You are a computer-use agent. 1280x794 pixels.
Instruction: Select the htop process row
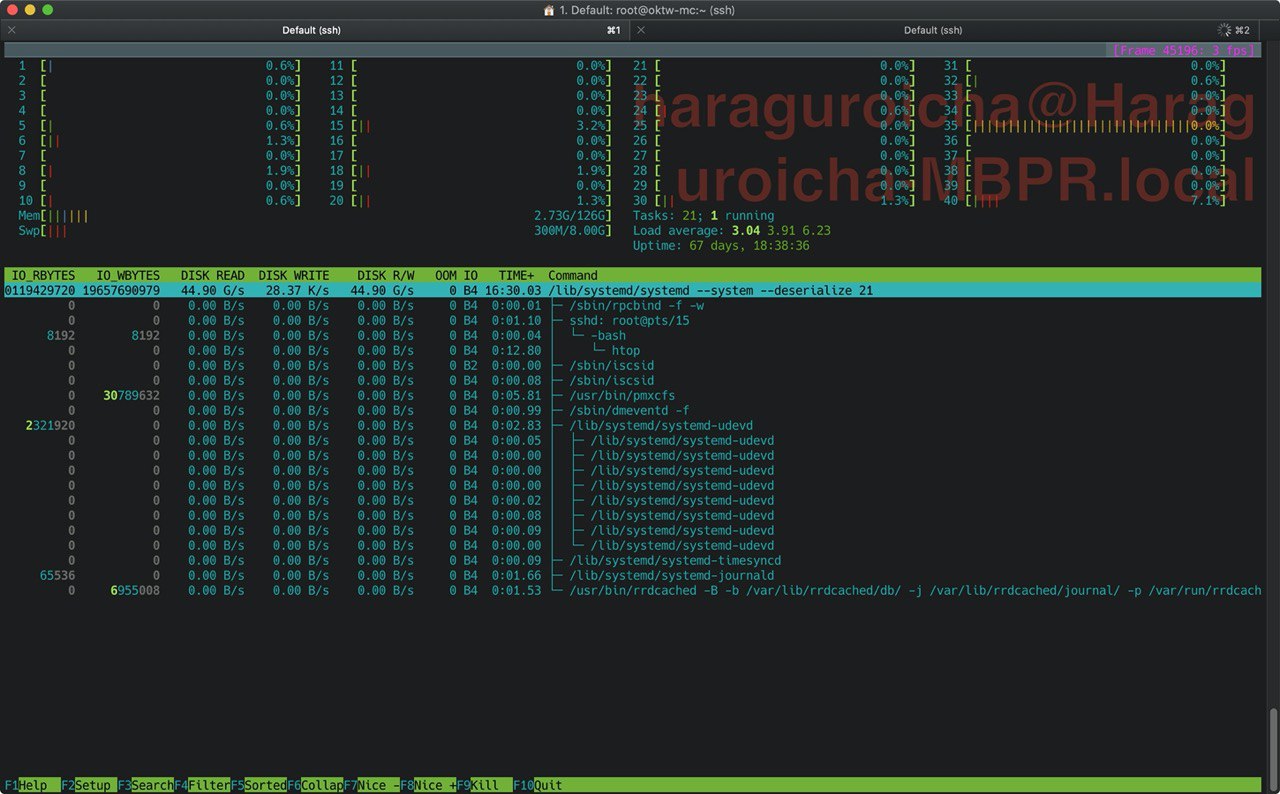click(x=632, y=350)
